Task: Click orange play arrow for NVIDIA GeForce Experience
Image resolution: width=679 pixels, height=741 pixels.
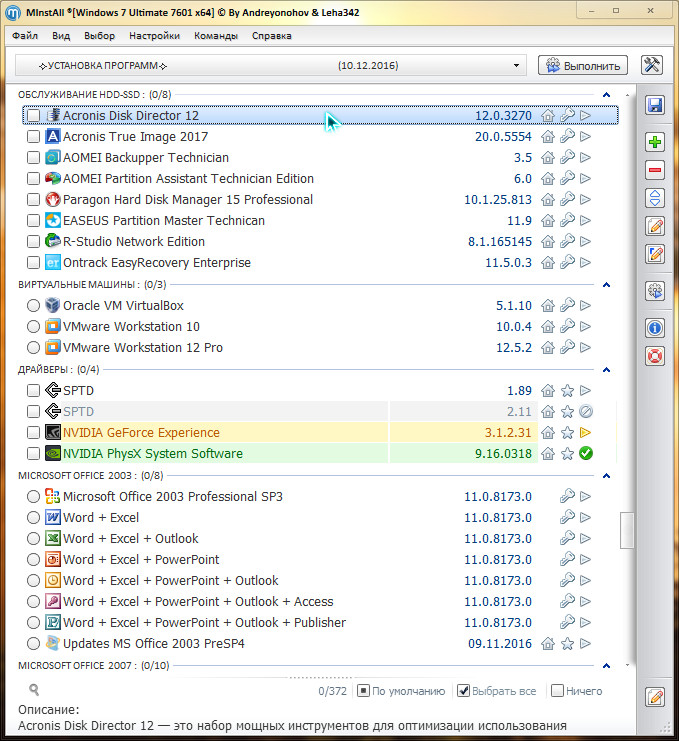Action: click(585, 432)
